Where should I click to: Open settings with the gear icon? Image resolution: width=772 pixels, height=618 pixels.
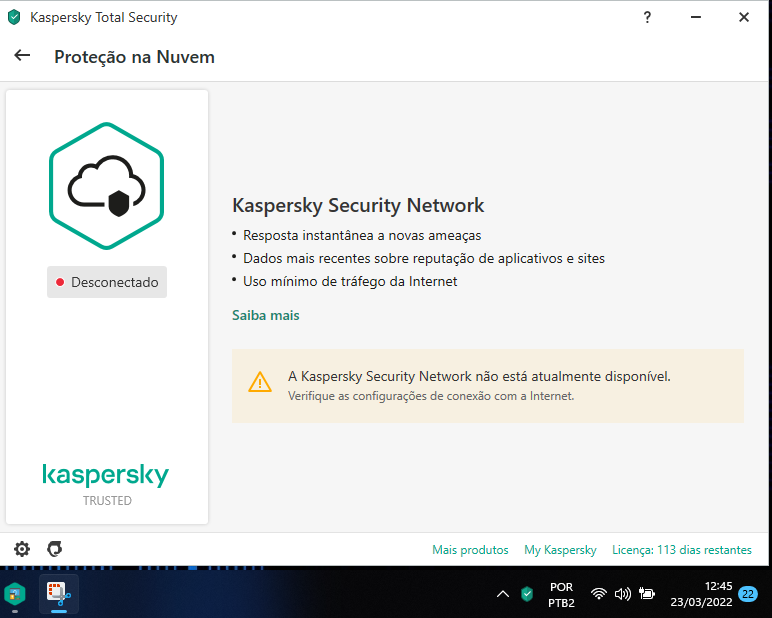(22, 549)
